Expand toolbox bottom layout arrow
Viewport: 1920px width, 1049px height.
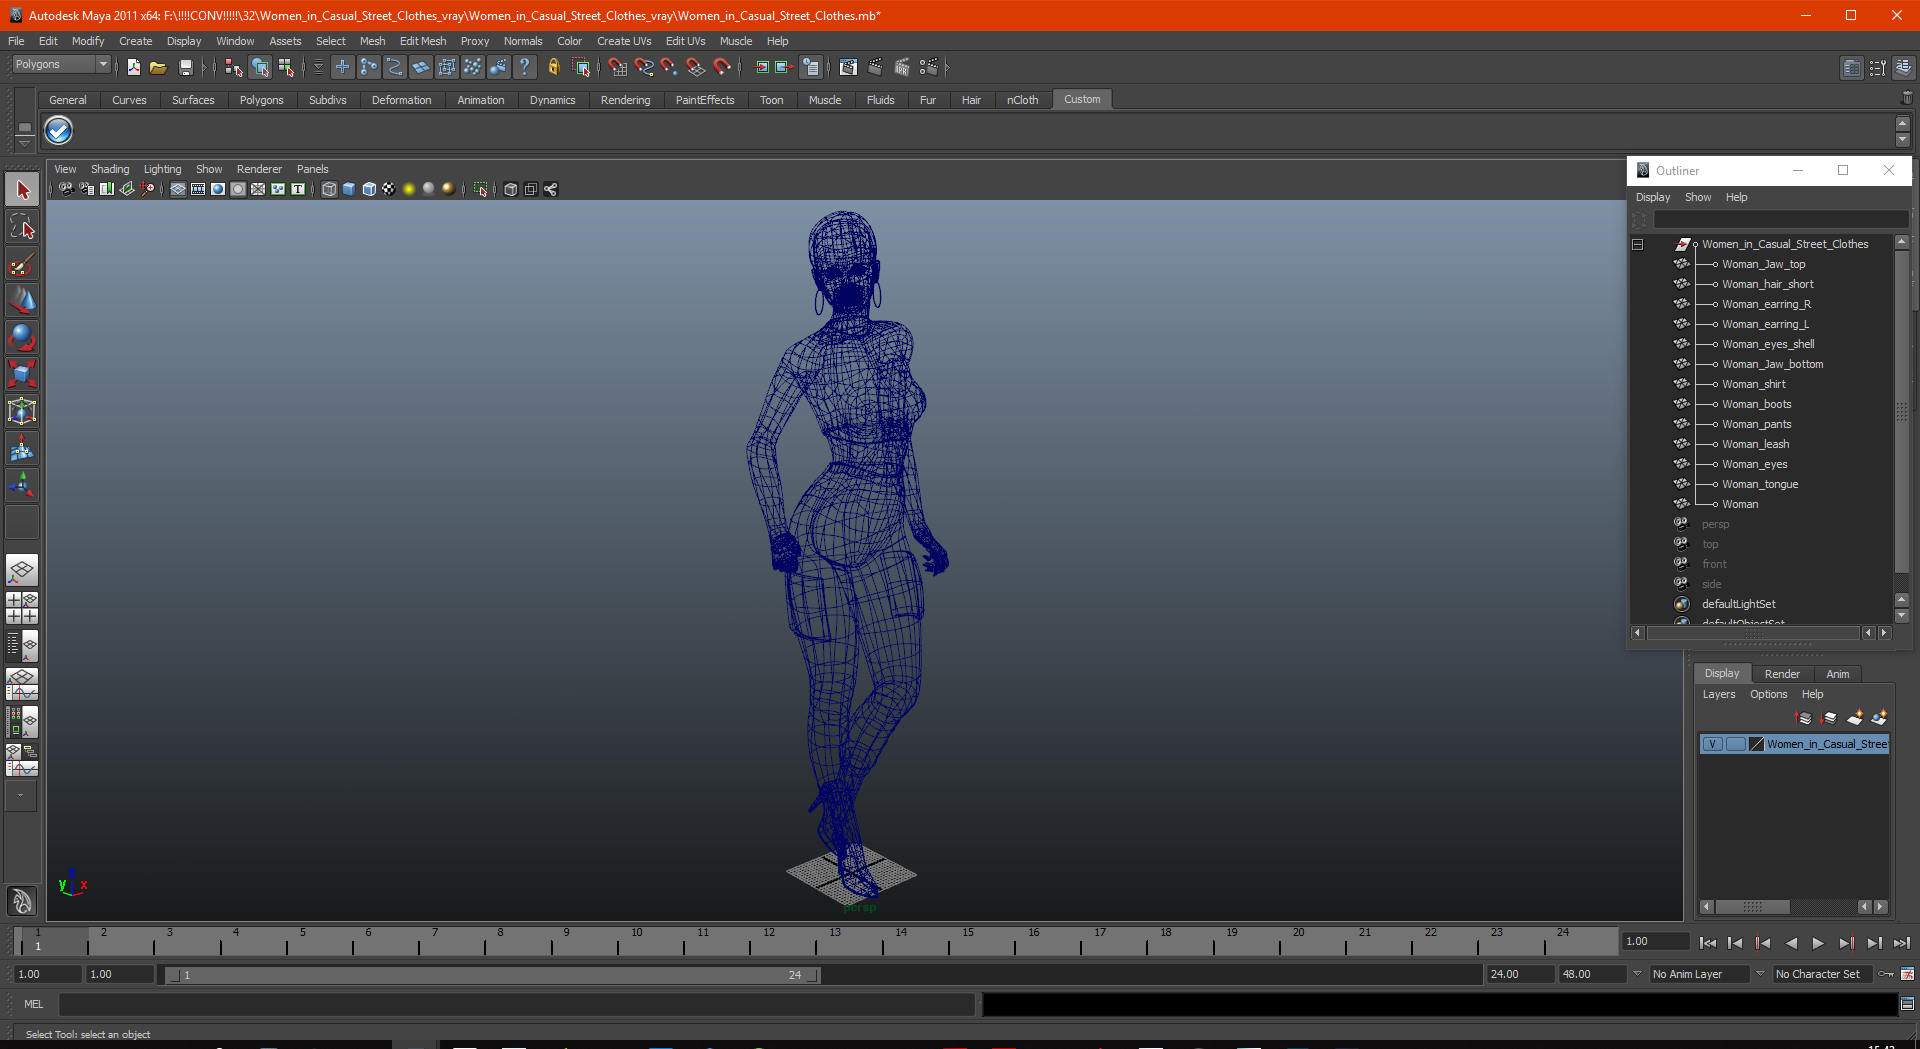(x=21, y=796)
